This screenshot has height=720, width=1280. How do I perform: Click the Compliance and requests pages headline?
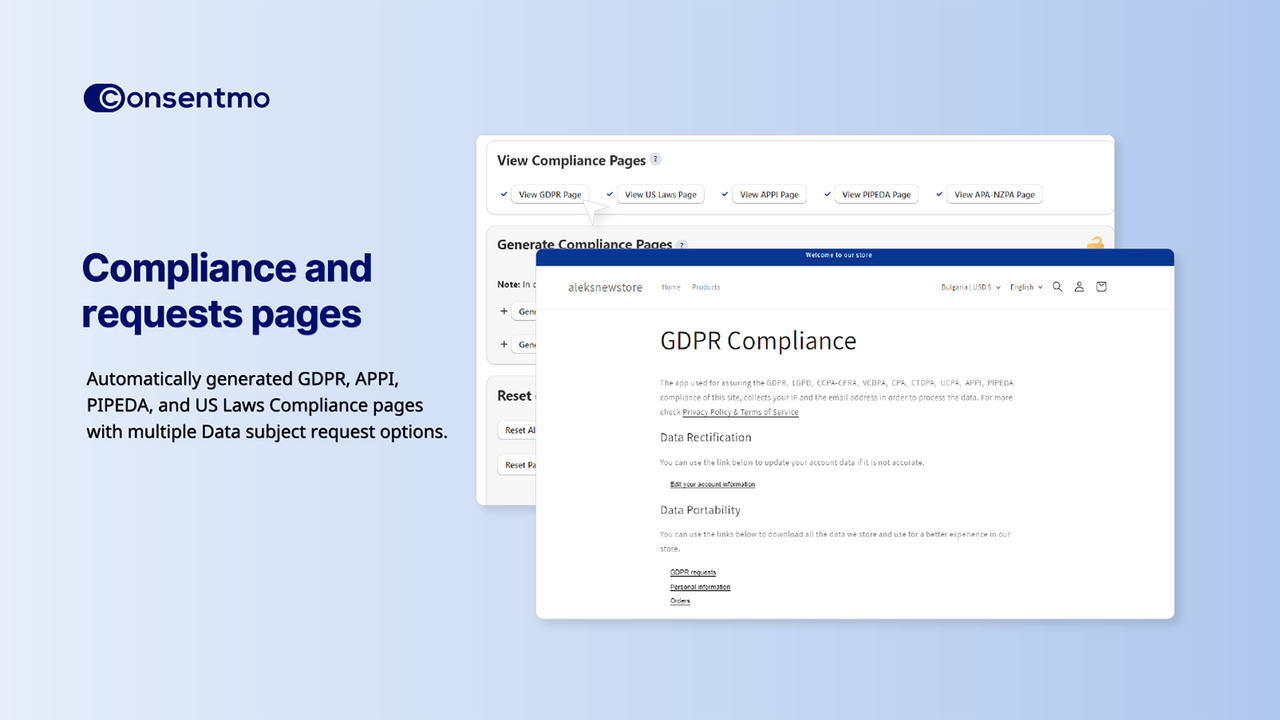pyautogui.click(x=227, y=290)
